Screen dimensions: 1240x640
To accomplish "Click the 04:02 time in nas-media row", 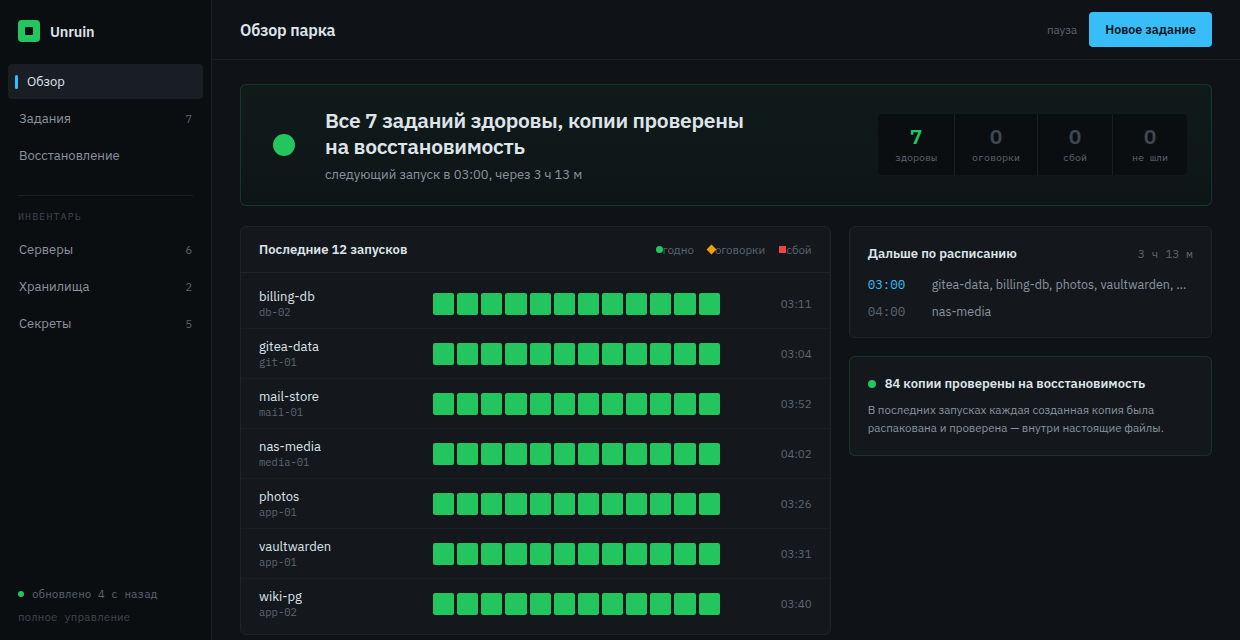I will point(796,454).
